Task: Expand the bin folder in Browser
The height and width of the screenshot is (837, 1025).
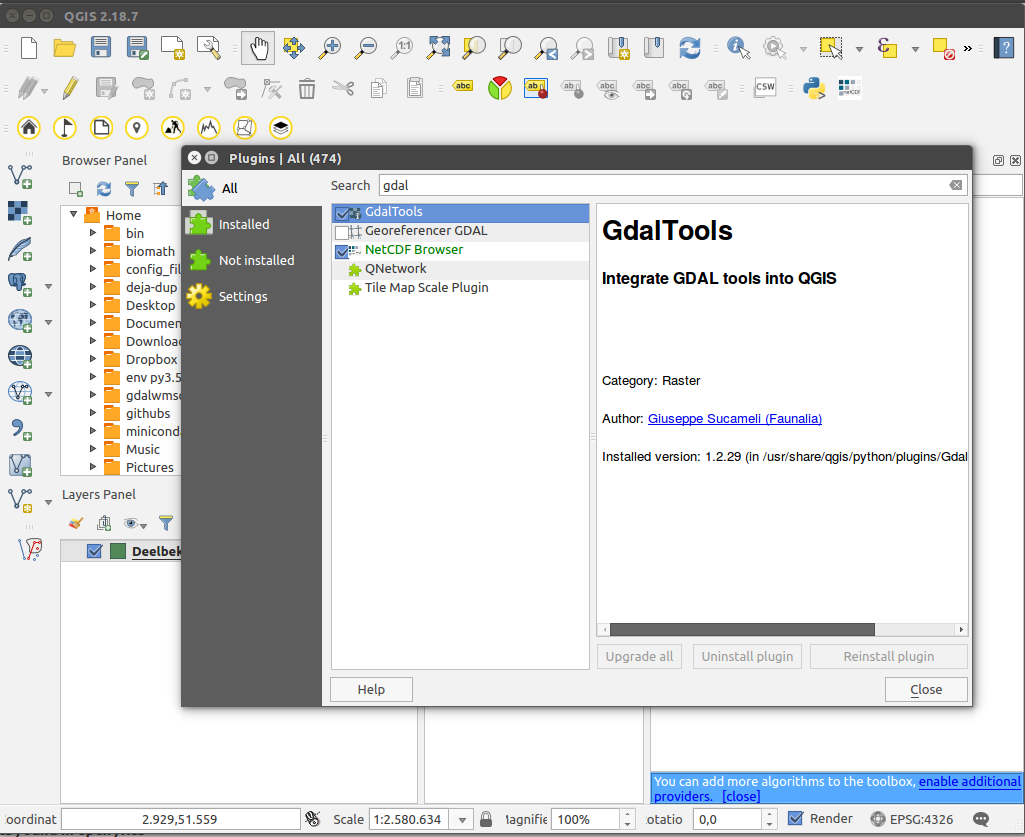Action: point(93,232)
